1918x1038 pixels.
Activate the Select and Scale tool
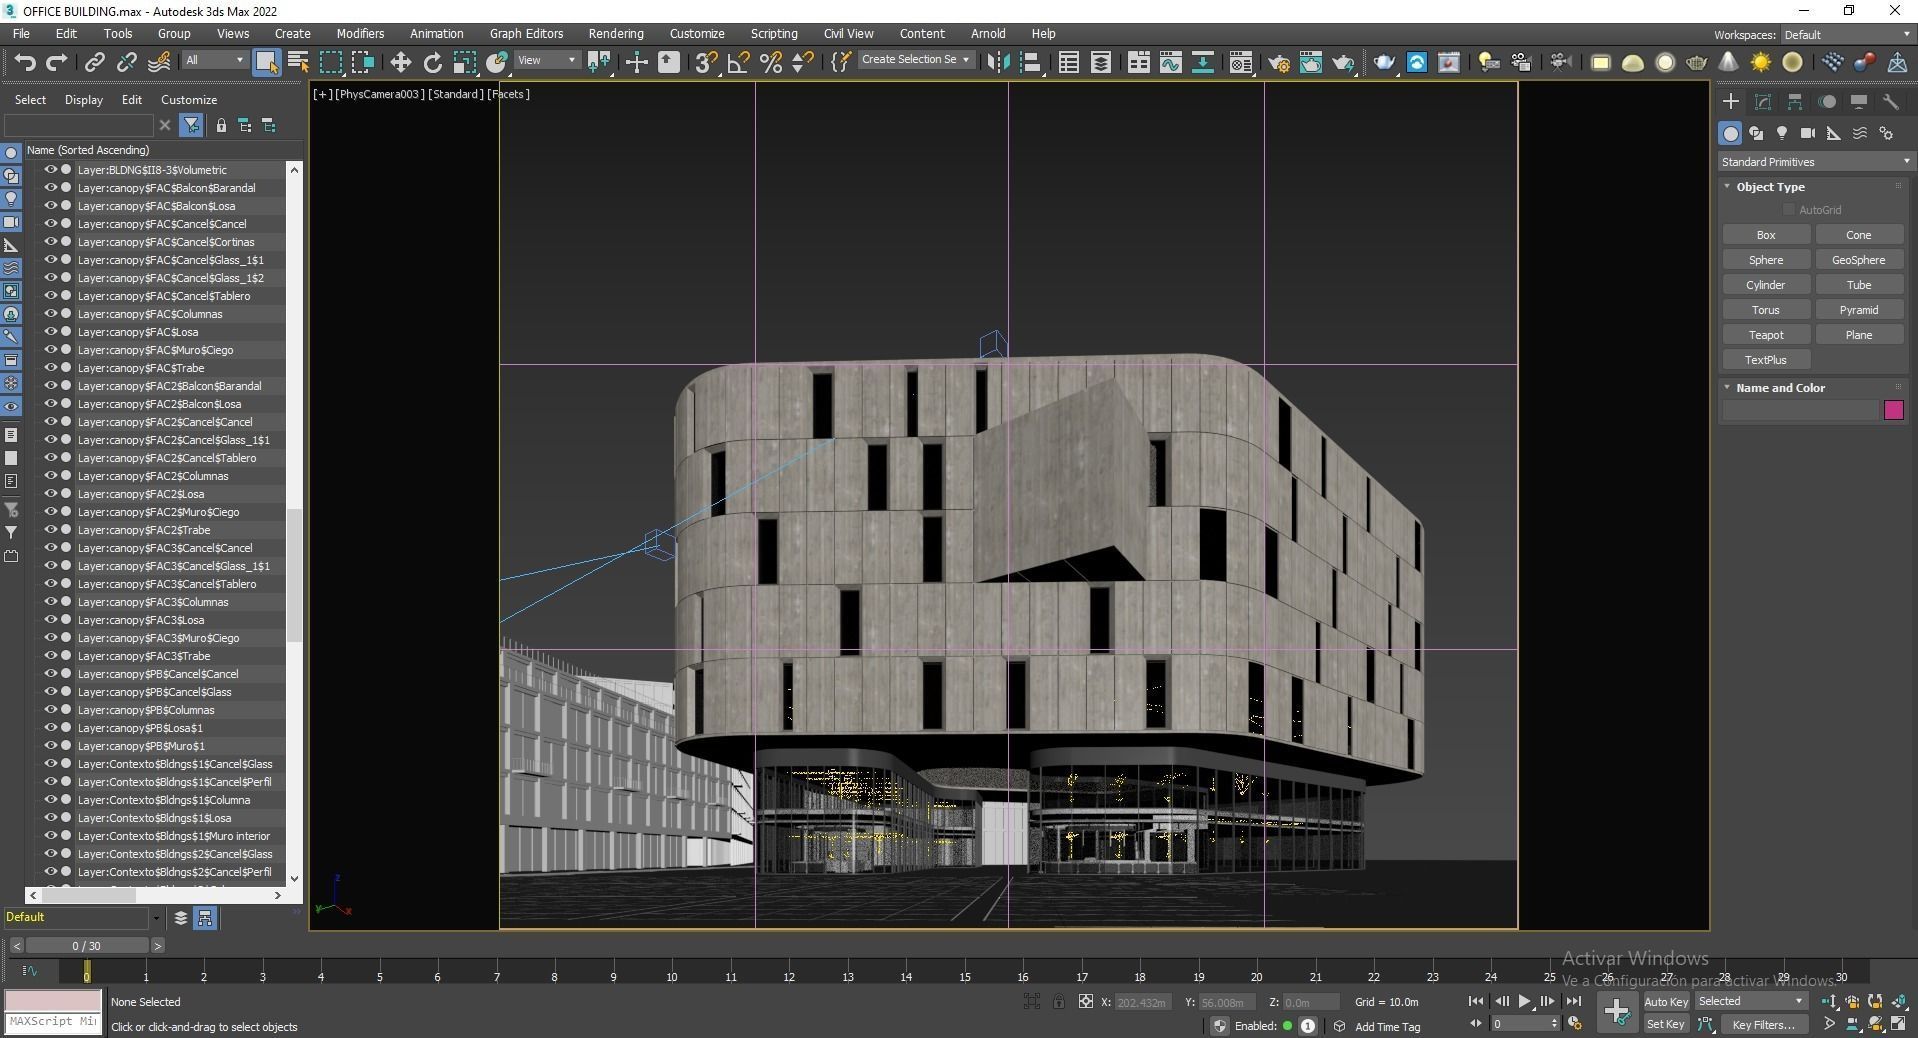click(464, 62)
